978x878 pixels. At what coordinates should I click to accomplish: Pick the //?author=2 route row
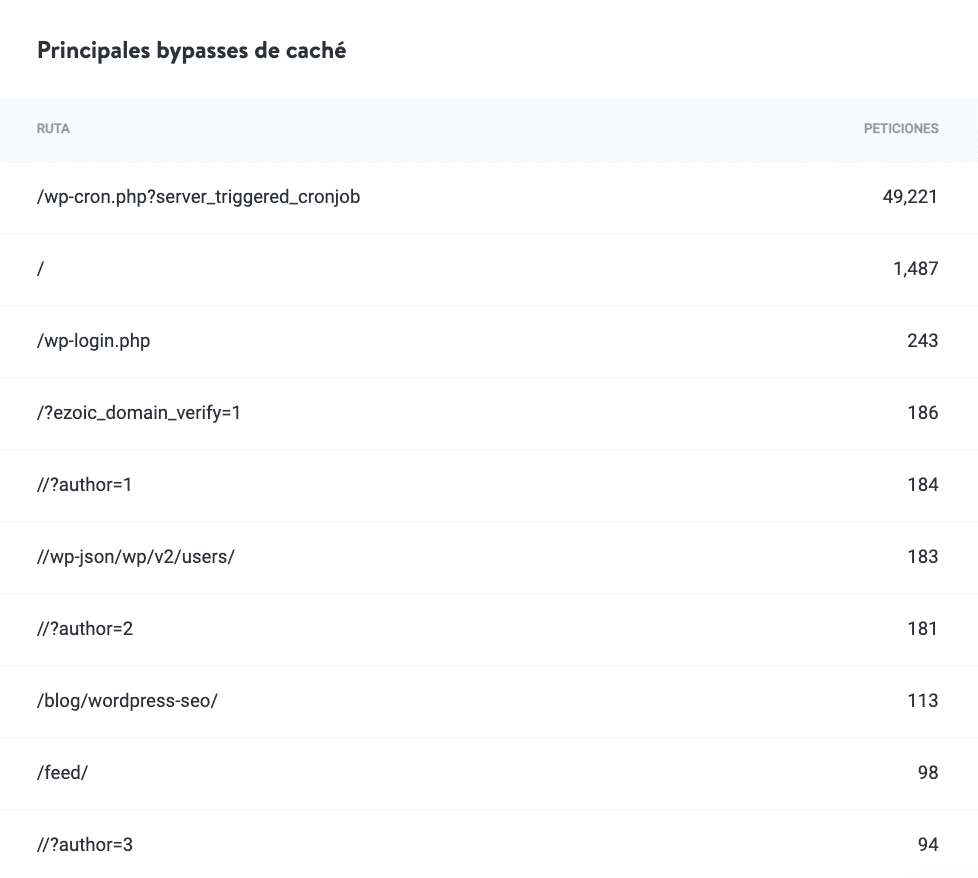pyautogui.click(x=85, y=629)
